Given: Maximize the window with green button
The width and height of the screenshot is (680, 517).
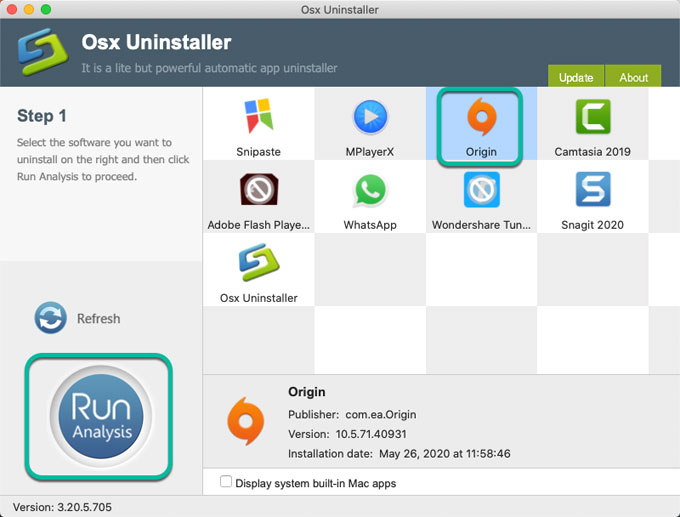Looking at the screenshot, I should coord(46,9).
